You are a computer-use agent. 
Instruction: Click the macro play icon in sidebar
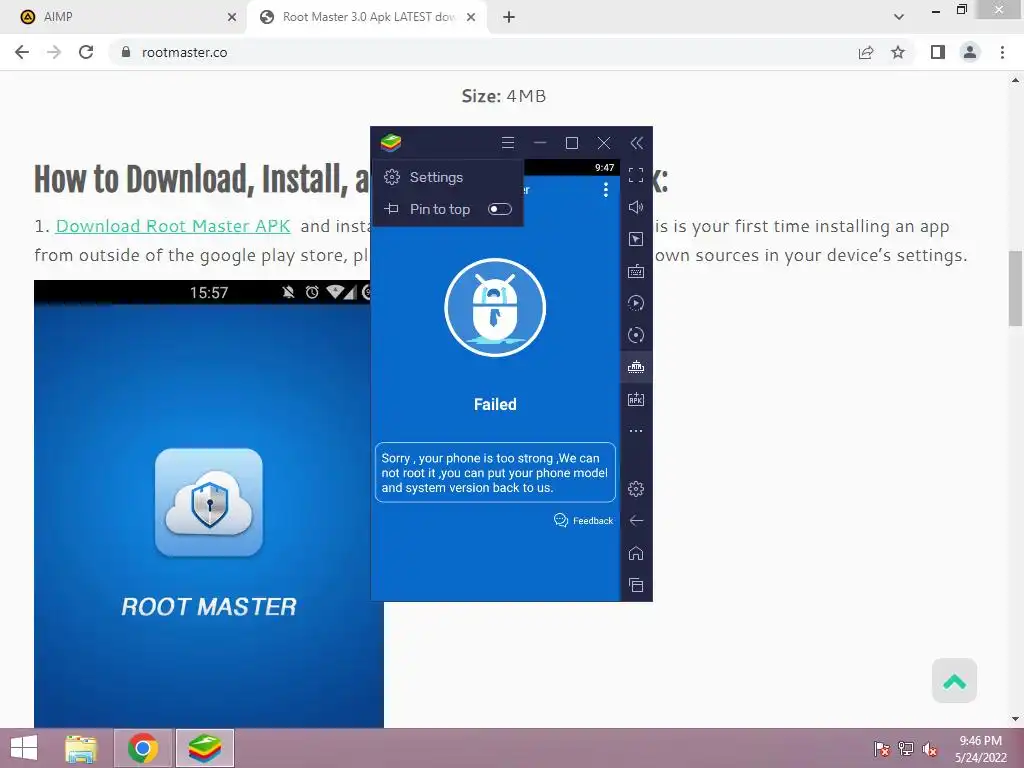coord(636,303)
